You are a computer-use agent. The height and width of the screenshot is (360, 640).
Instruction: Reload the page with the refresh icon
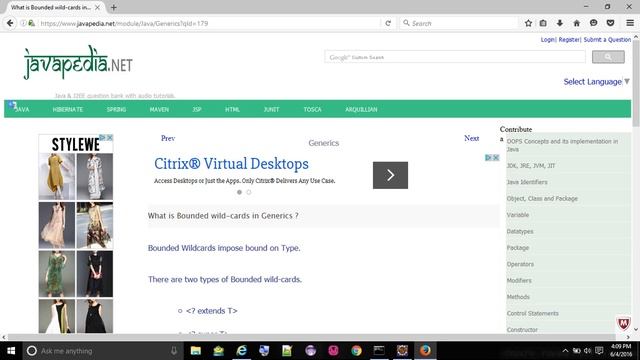[388, 23]
